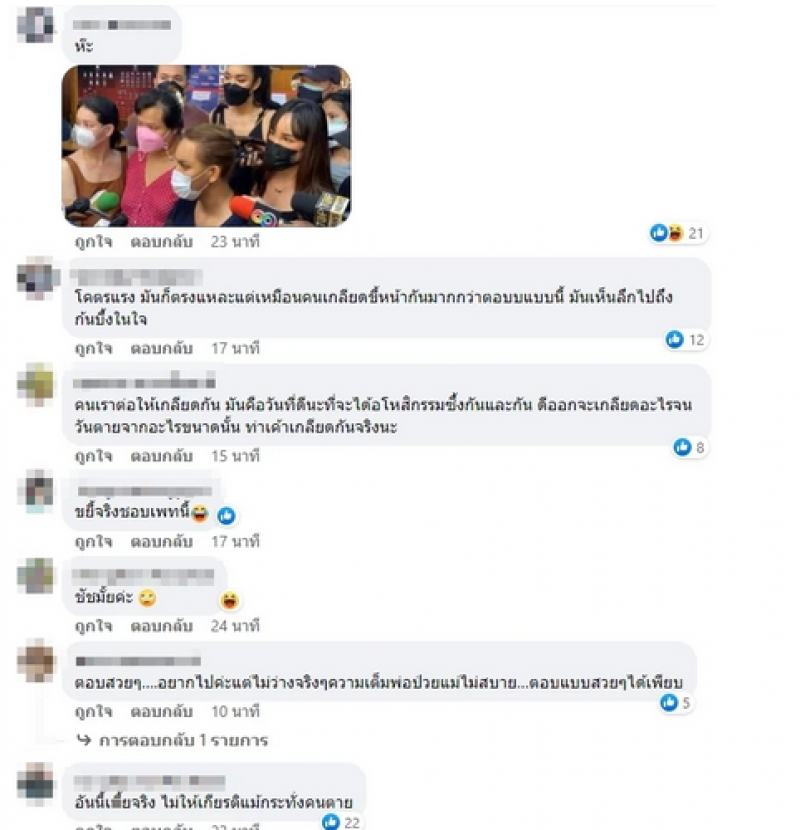Click ตอบกลับ under the photo comment

161,242
